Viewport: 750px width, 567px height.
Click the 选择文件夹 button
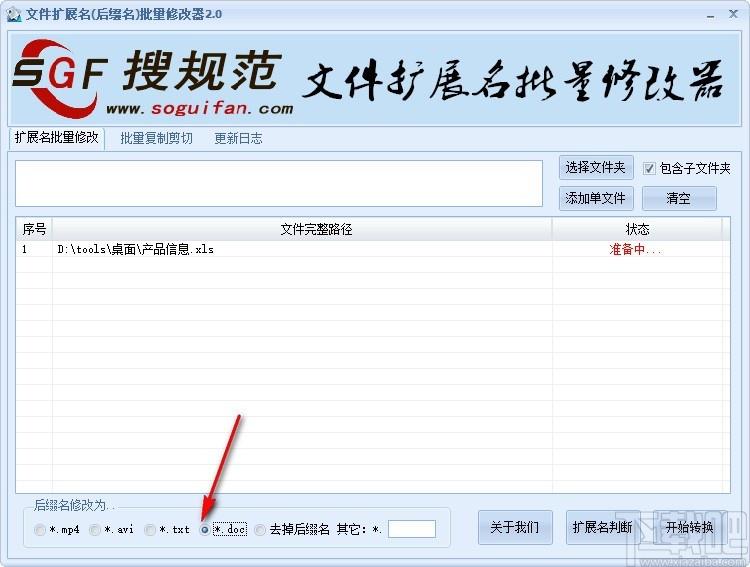tap(596, 167)
